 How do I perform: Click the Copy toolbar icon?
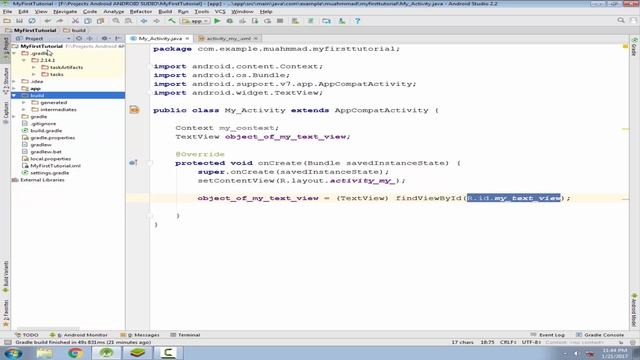click(x=88, y=21)
